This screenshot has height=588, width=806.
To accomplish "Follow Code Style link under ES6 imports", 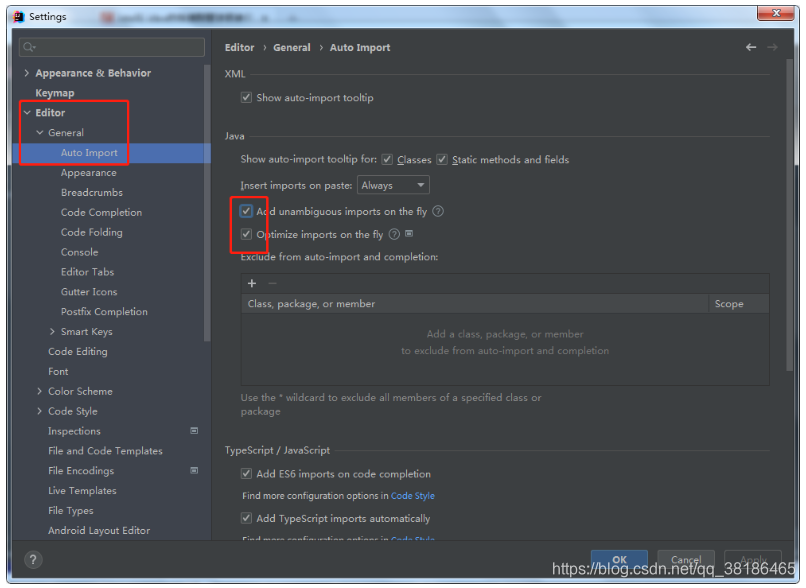I will pyautogui.click(x=413, y=495).
